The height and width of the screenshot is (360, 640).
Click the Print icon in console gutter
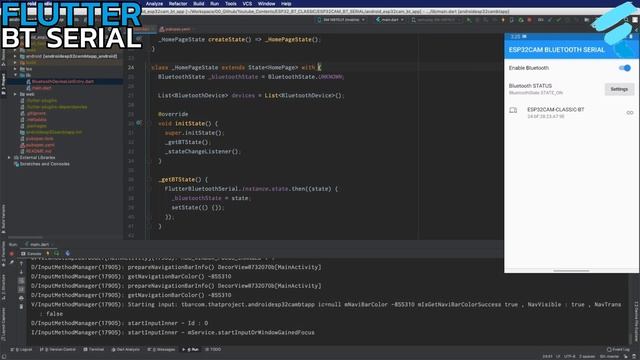[21, 298]
